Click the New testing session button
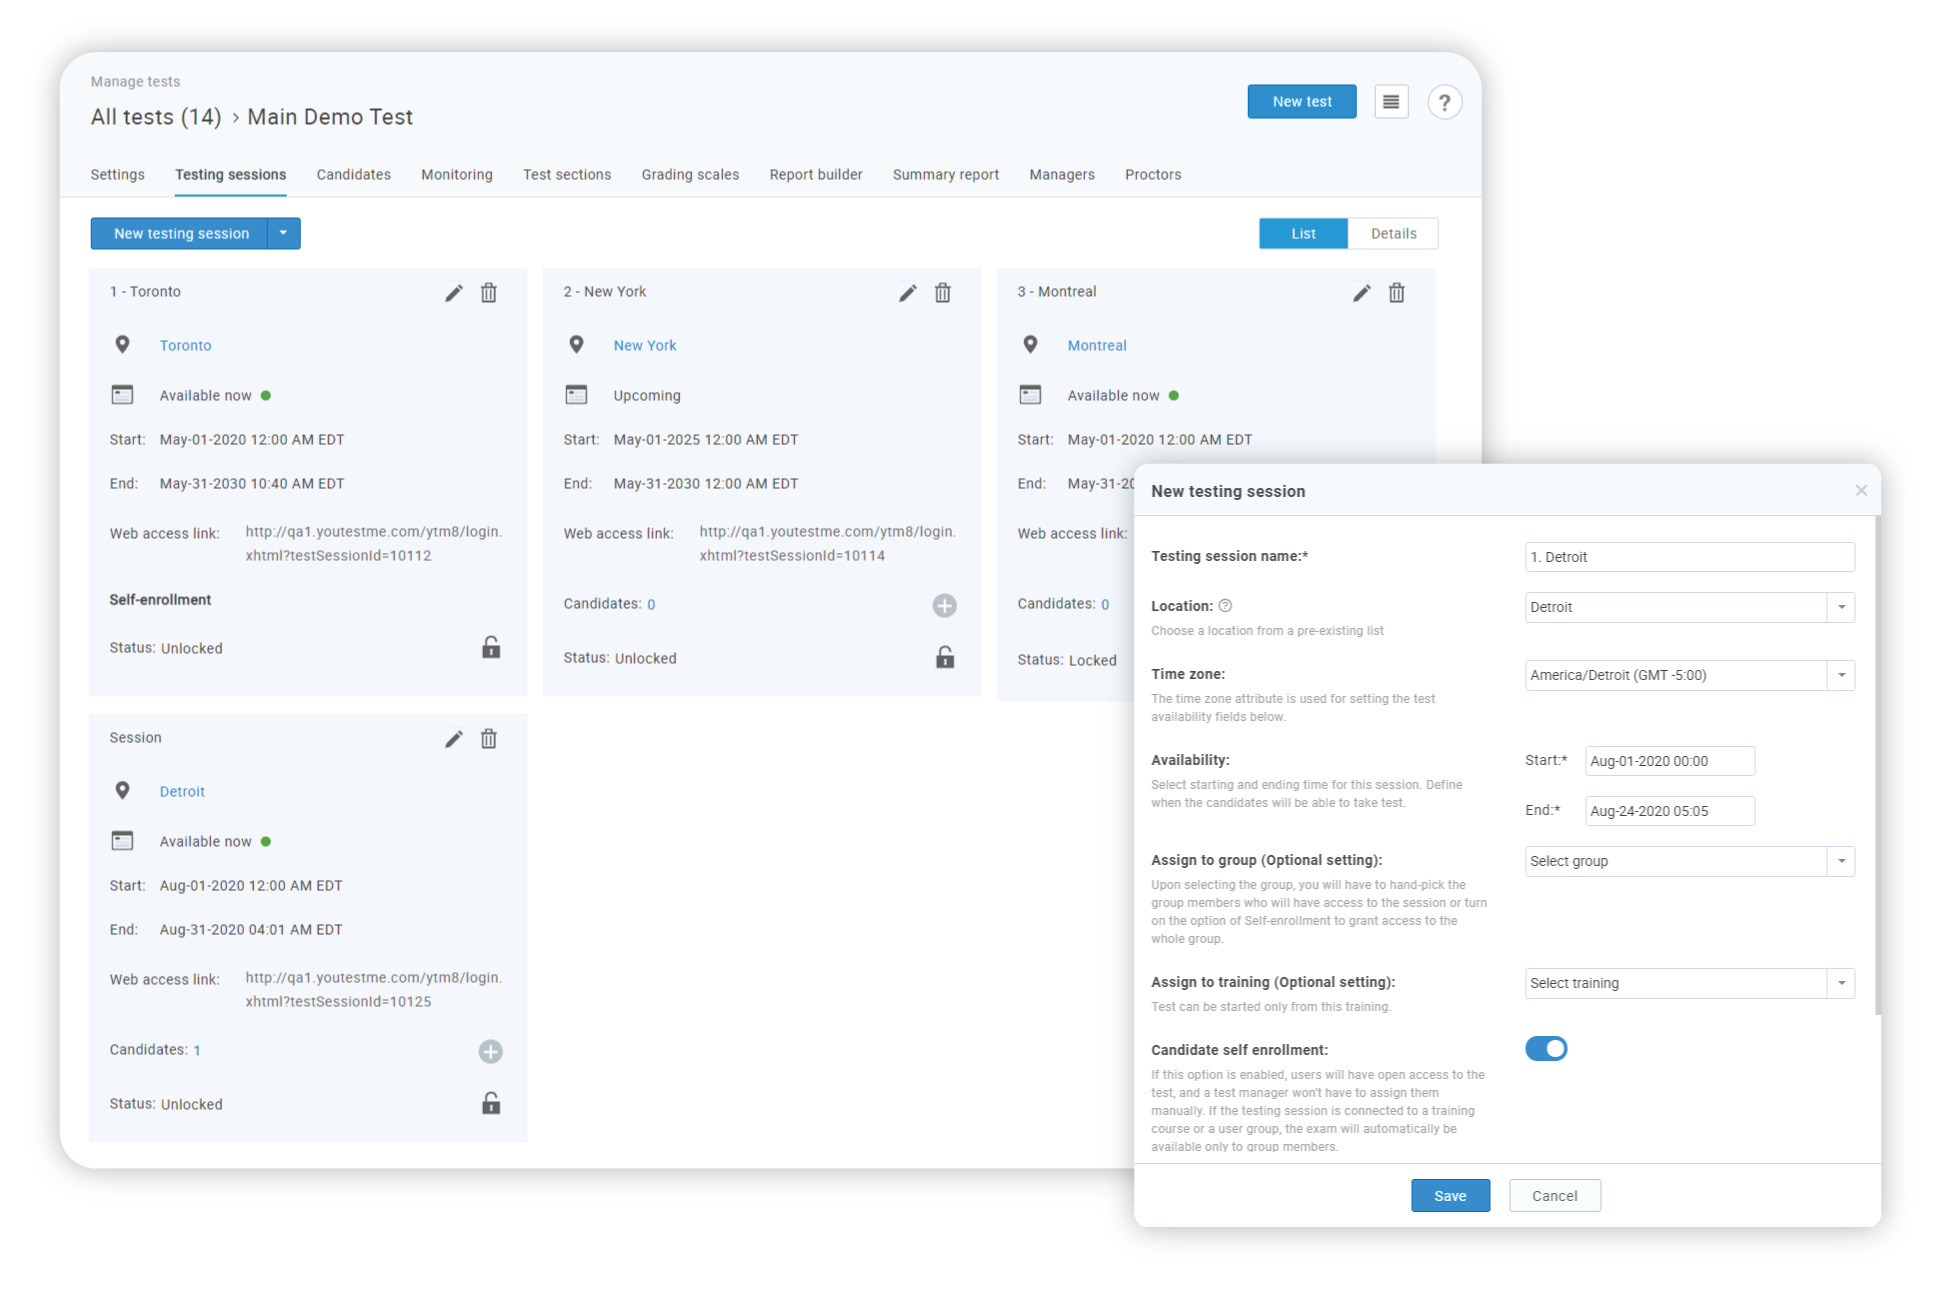Screen dimensions: 1943x1290 coord(181,234)
